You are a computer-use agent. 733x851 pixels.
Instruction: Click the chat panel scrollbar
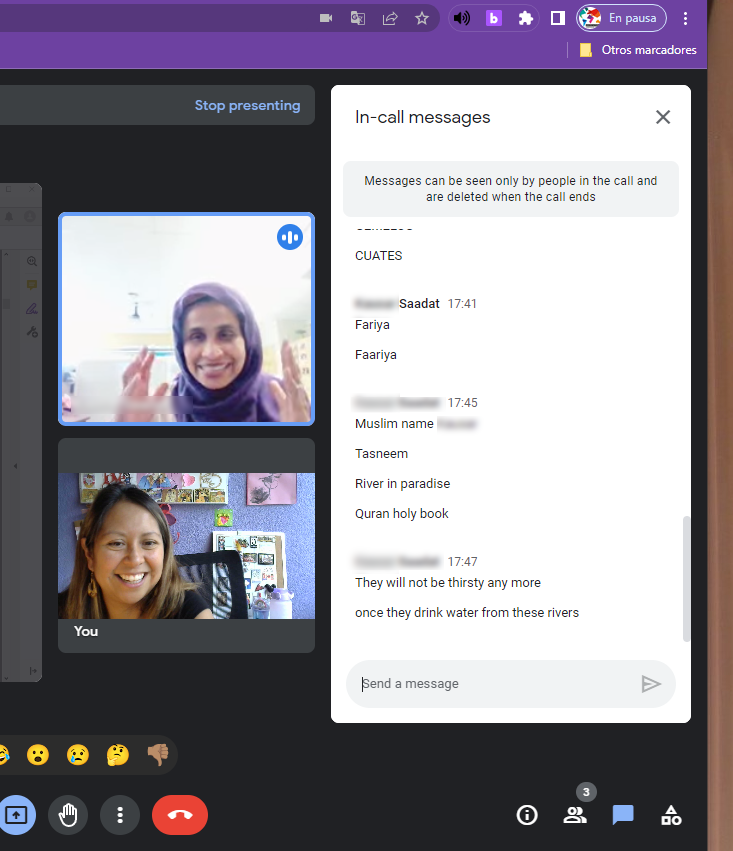pyautogui.click(x=686, y=579)
